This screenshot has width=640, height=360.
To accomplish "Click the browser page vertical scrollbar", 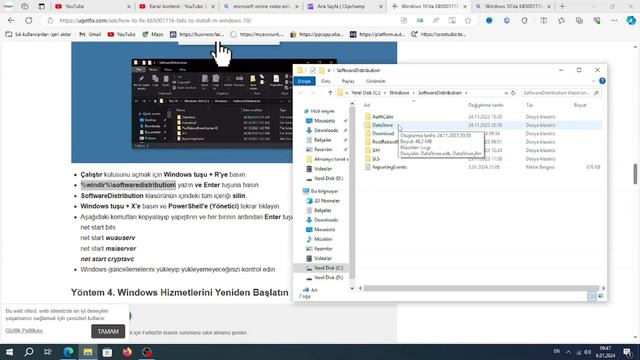I will [x=636, y=174].
